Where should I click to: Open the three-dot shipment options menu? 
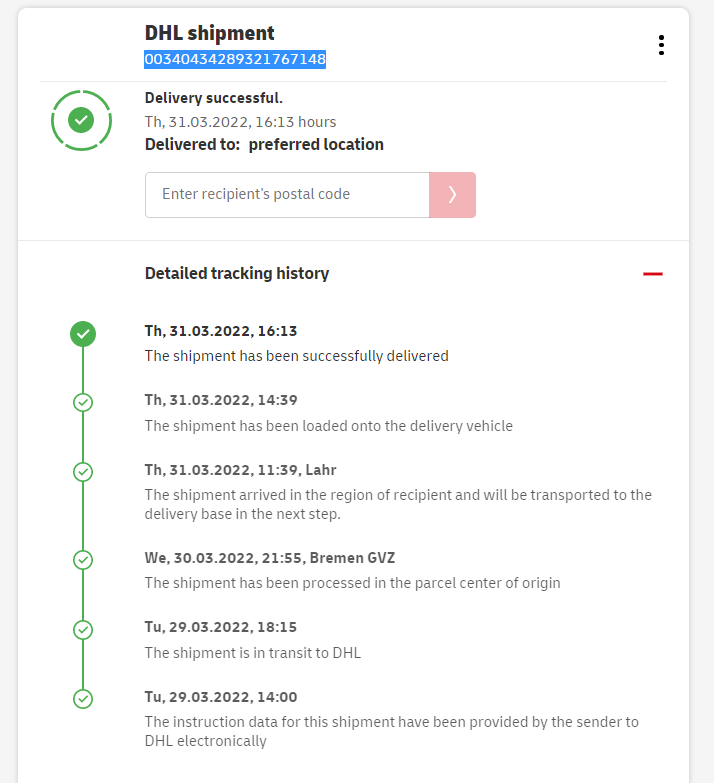(661, 45)
